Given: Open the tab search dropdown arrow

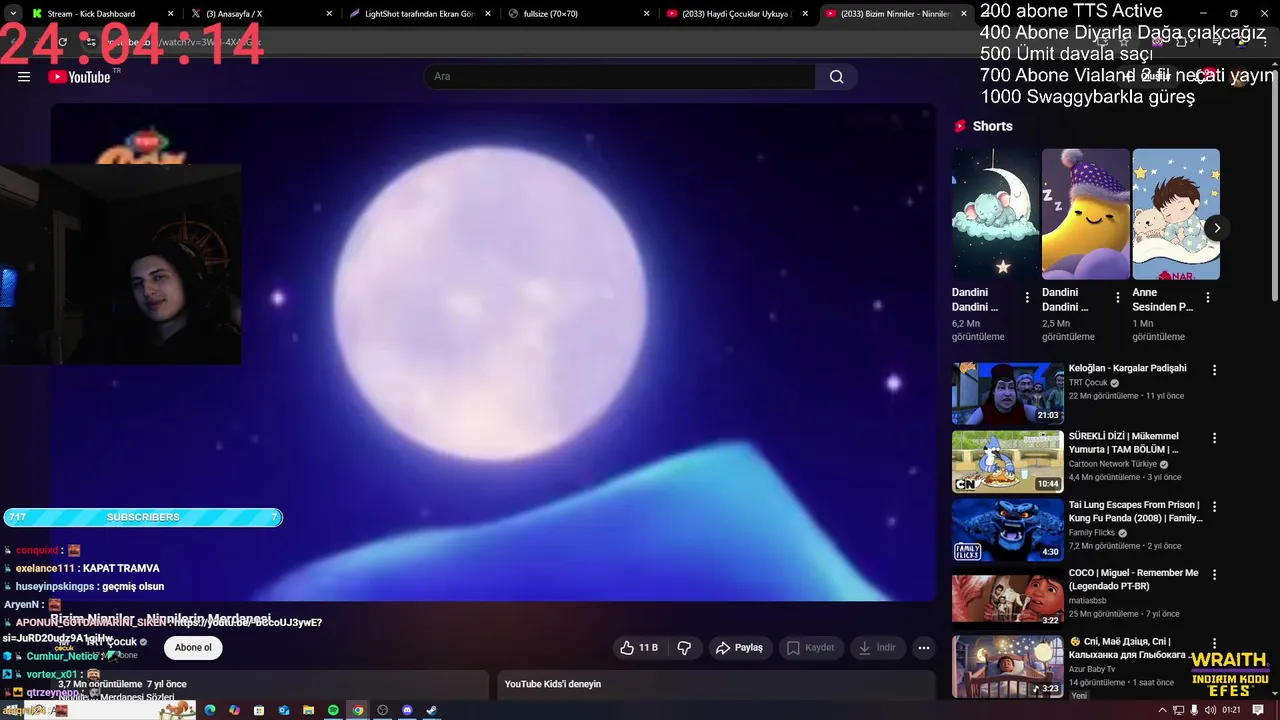Looking at the screenshot, I should click(x=13, y=14).
